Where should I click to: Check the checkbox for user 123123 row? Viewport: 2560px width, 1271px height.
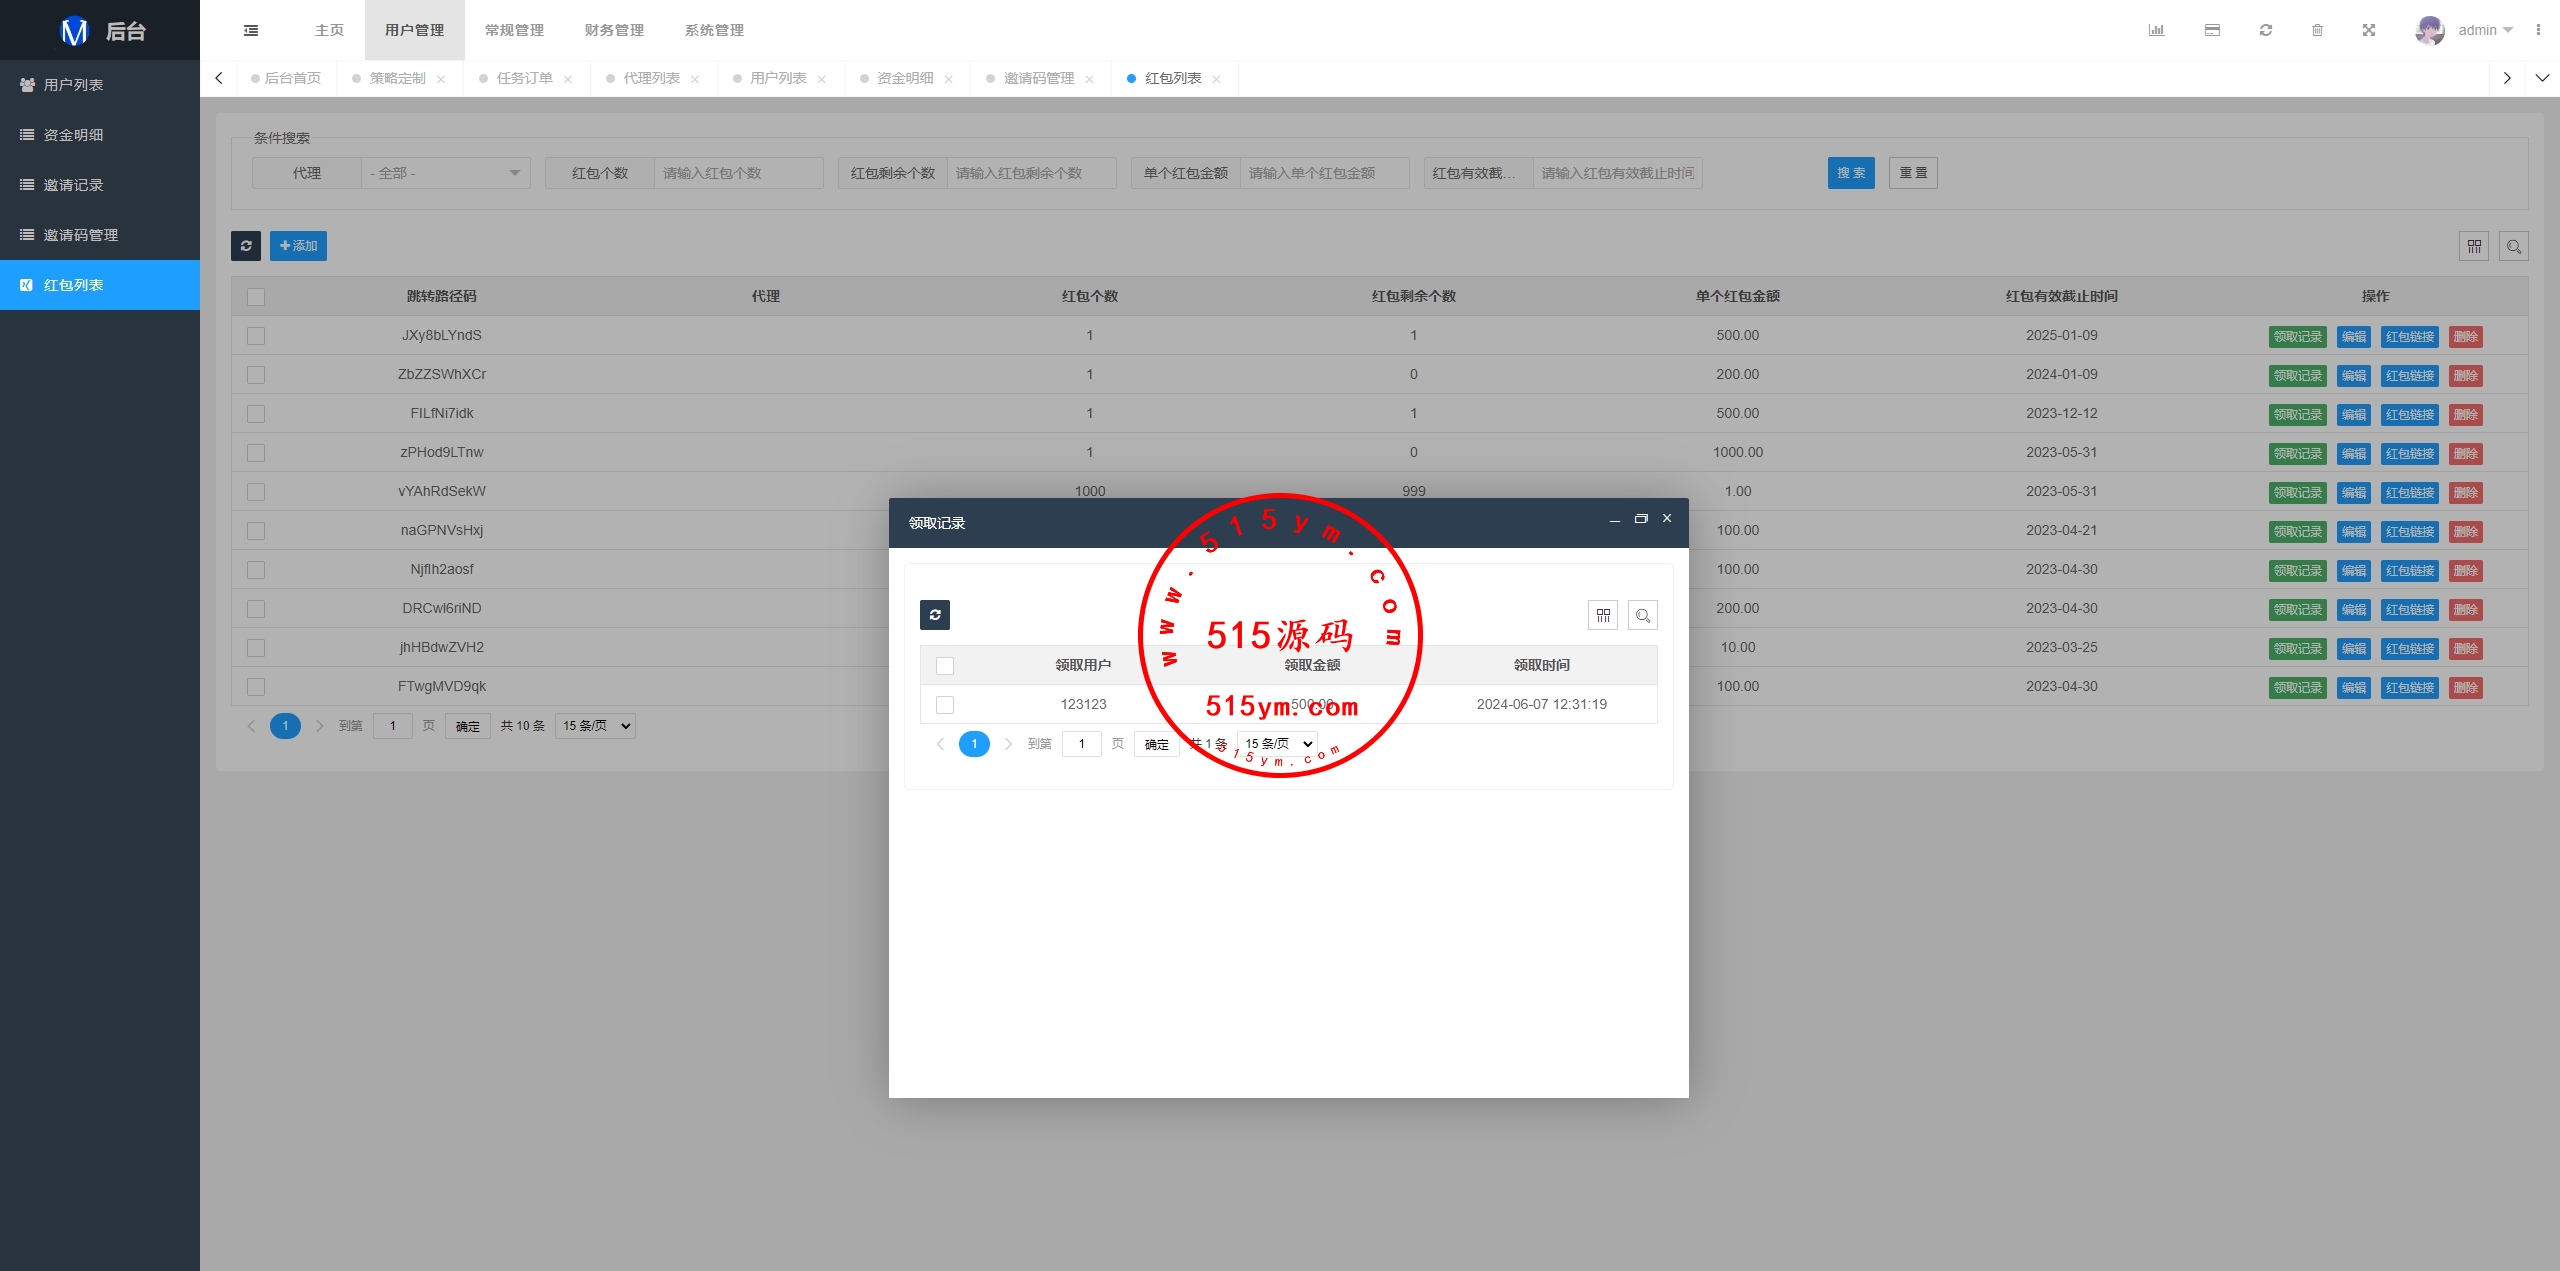point(944,705)
